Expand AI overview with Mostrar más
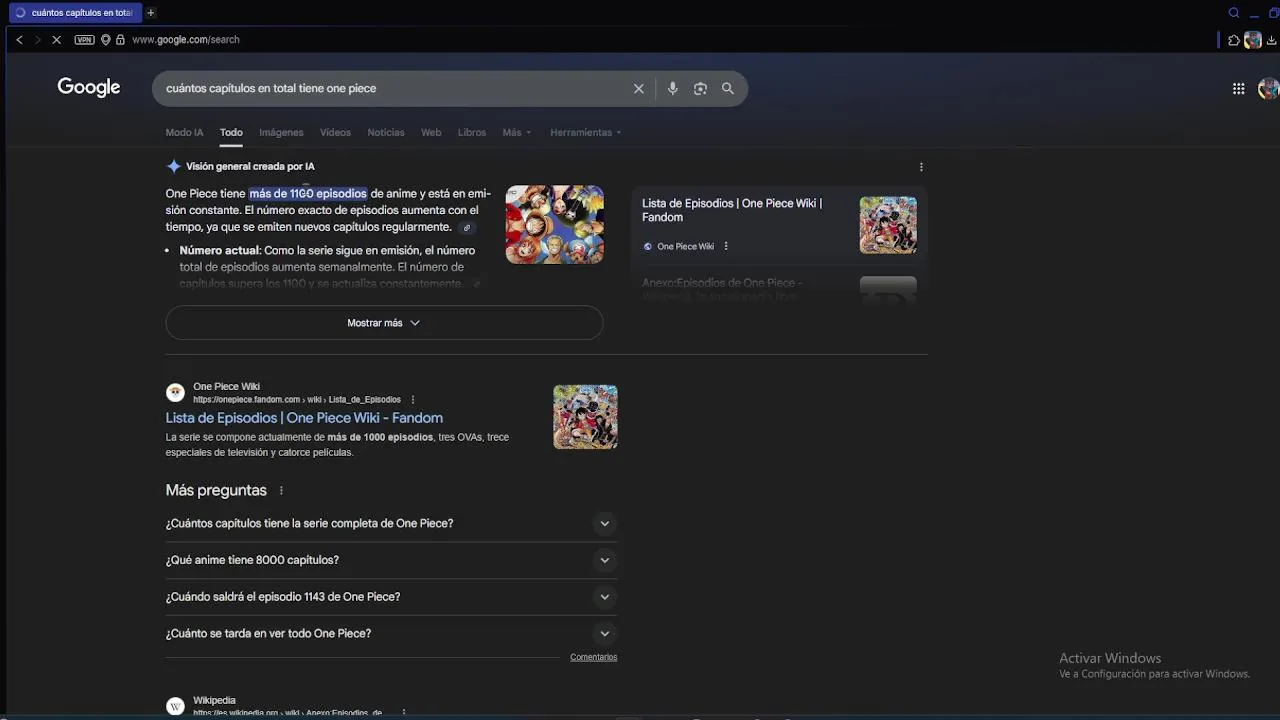The height and width of the screenshot is (720, 1280). point(384,323)
